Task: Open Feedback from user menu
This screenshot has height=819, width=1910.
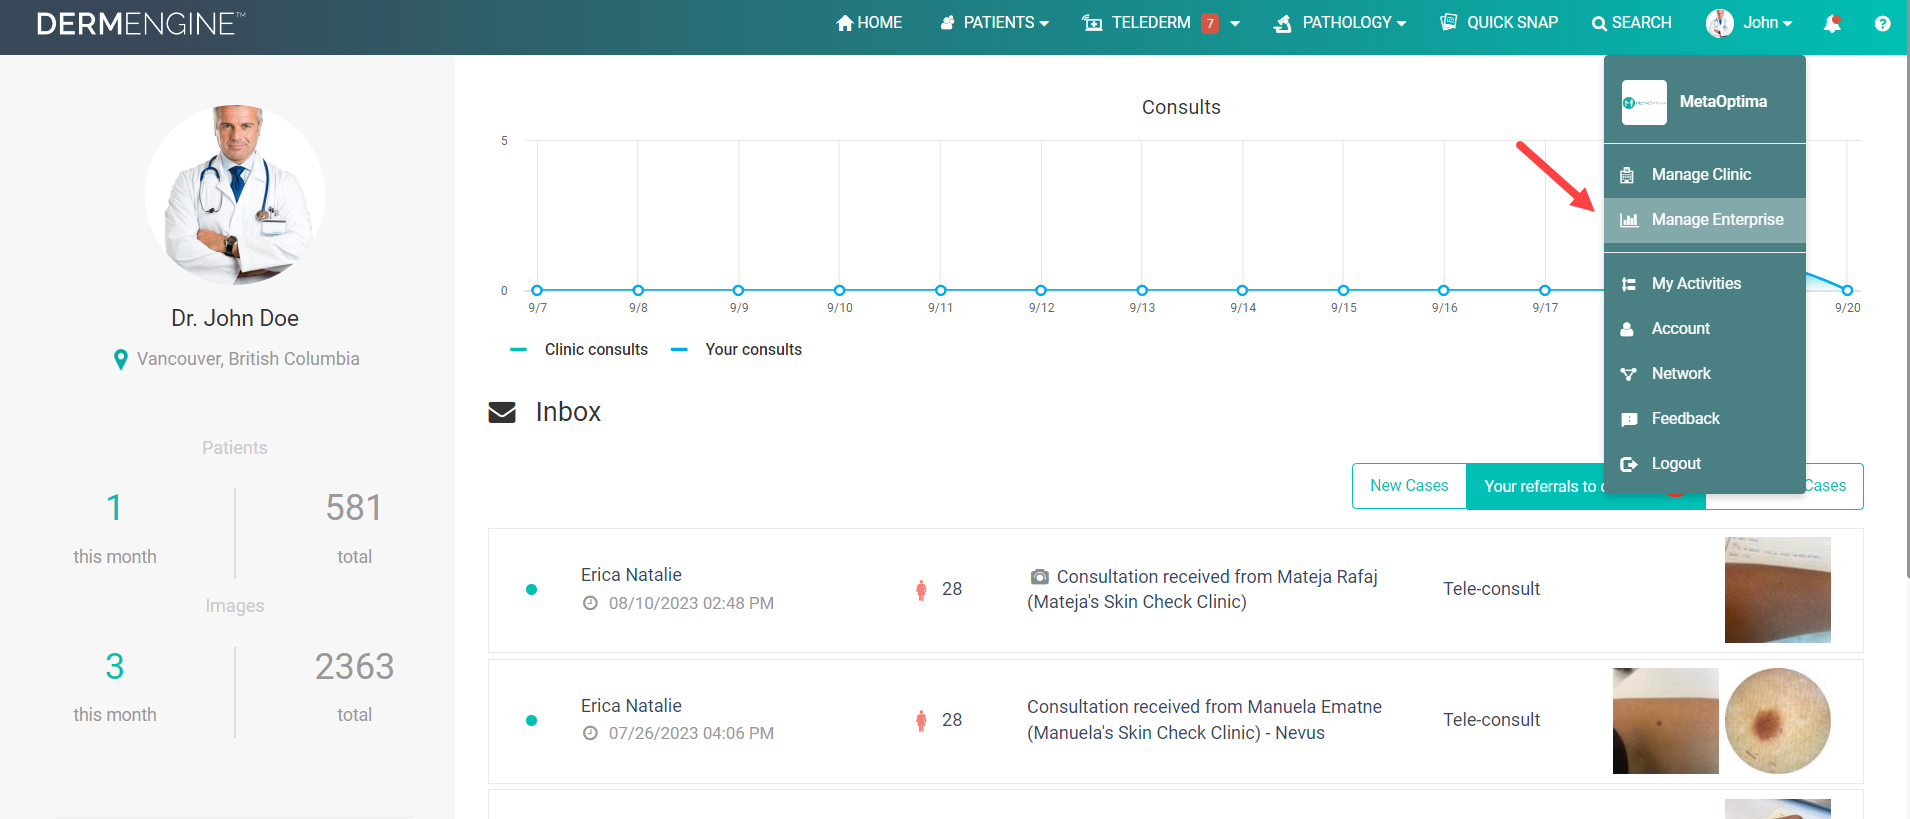Action: pyautogui.click(x=1705, y=418)
